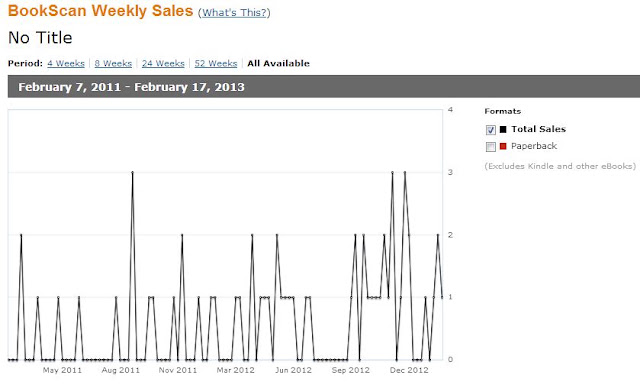Click the Sep 2012 x-axis label
The height and width of the screenshot is (388, 640).
pyautogui.click(x=351, y=370)
